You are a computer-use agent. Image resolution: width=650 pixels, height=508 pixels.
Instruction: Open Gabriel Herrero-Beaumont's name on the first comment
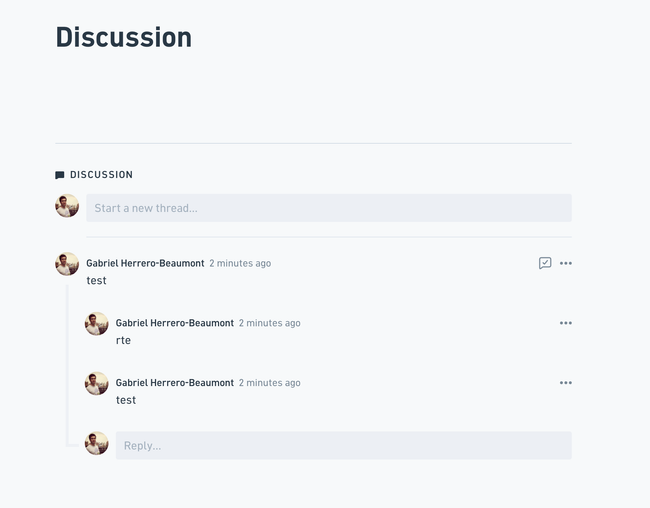[x=145, y=263]
